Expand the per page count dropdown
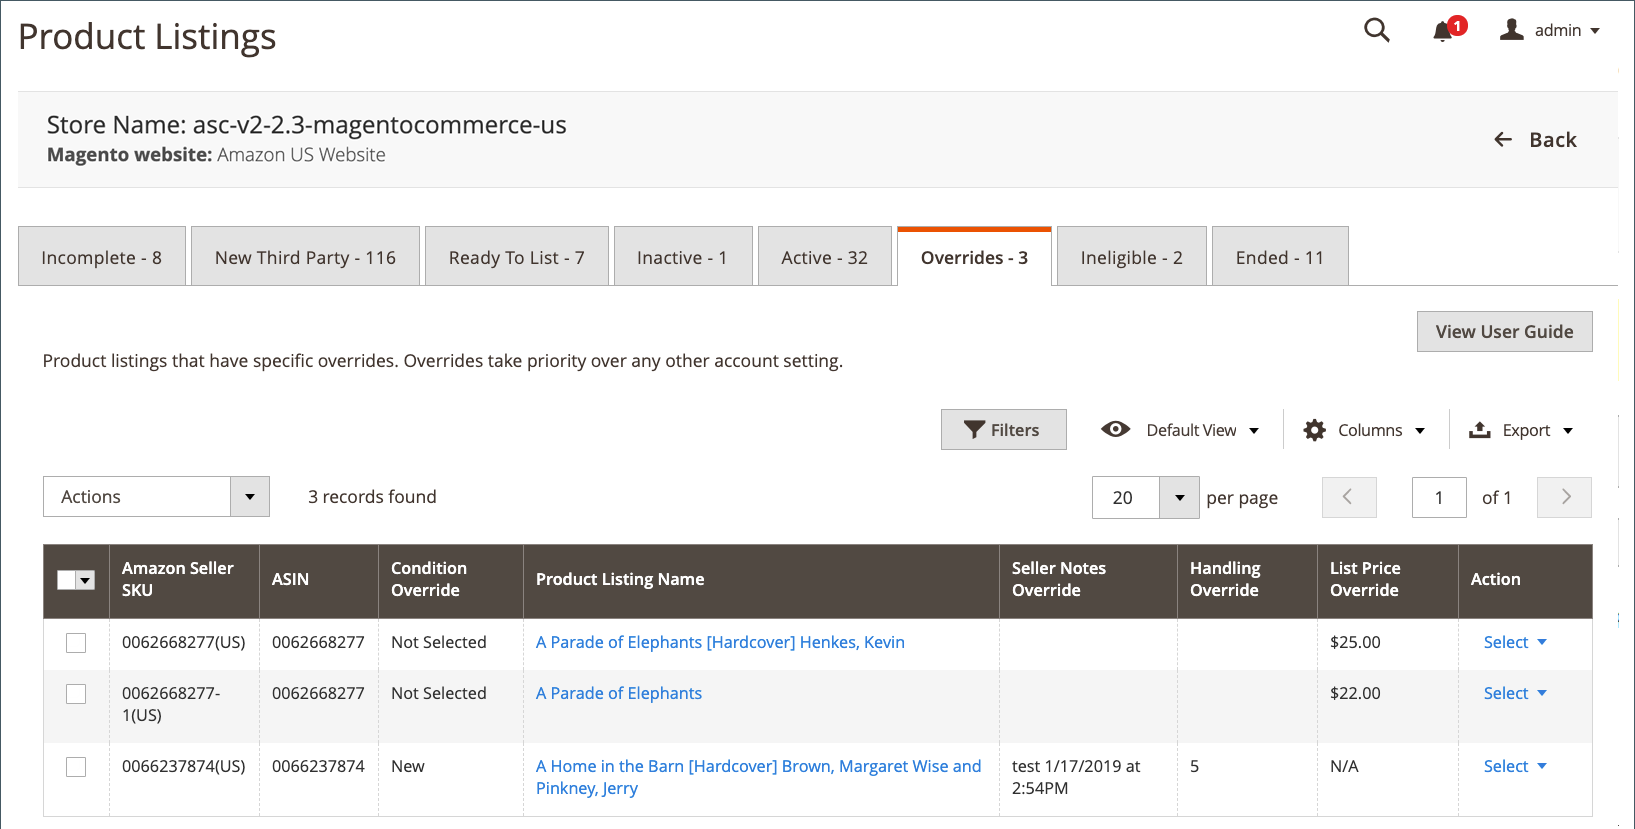Image resolution: width=1635 pixels, height=829 pixels. pos(1179,497)
